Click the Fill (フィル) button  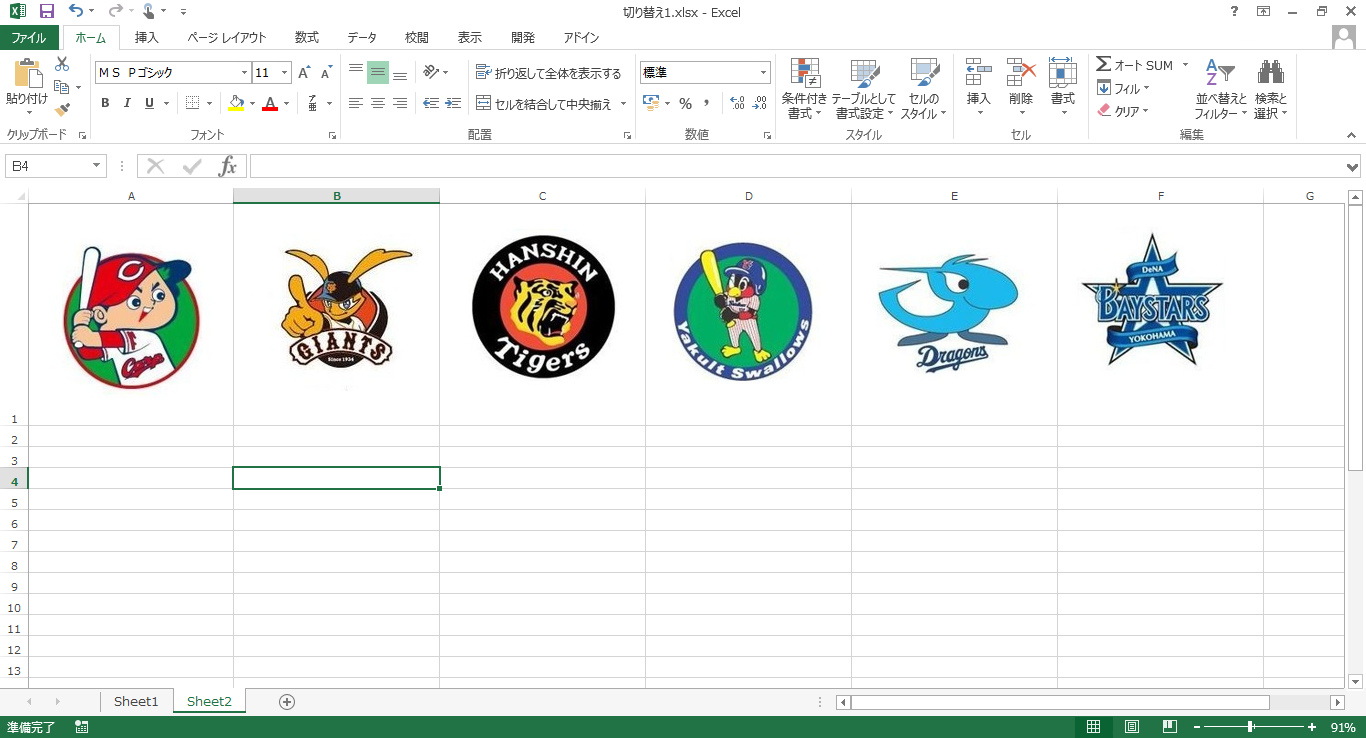(x=1123, y=88)
